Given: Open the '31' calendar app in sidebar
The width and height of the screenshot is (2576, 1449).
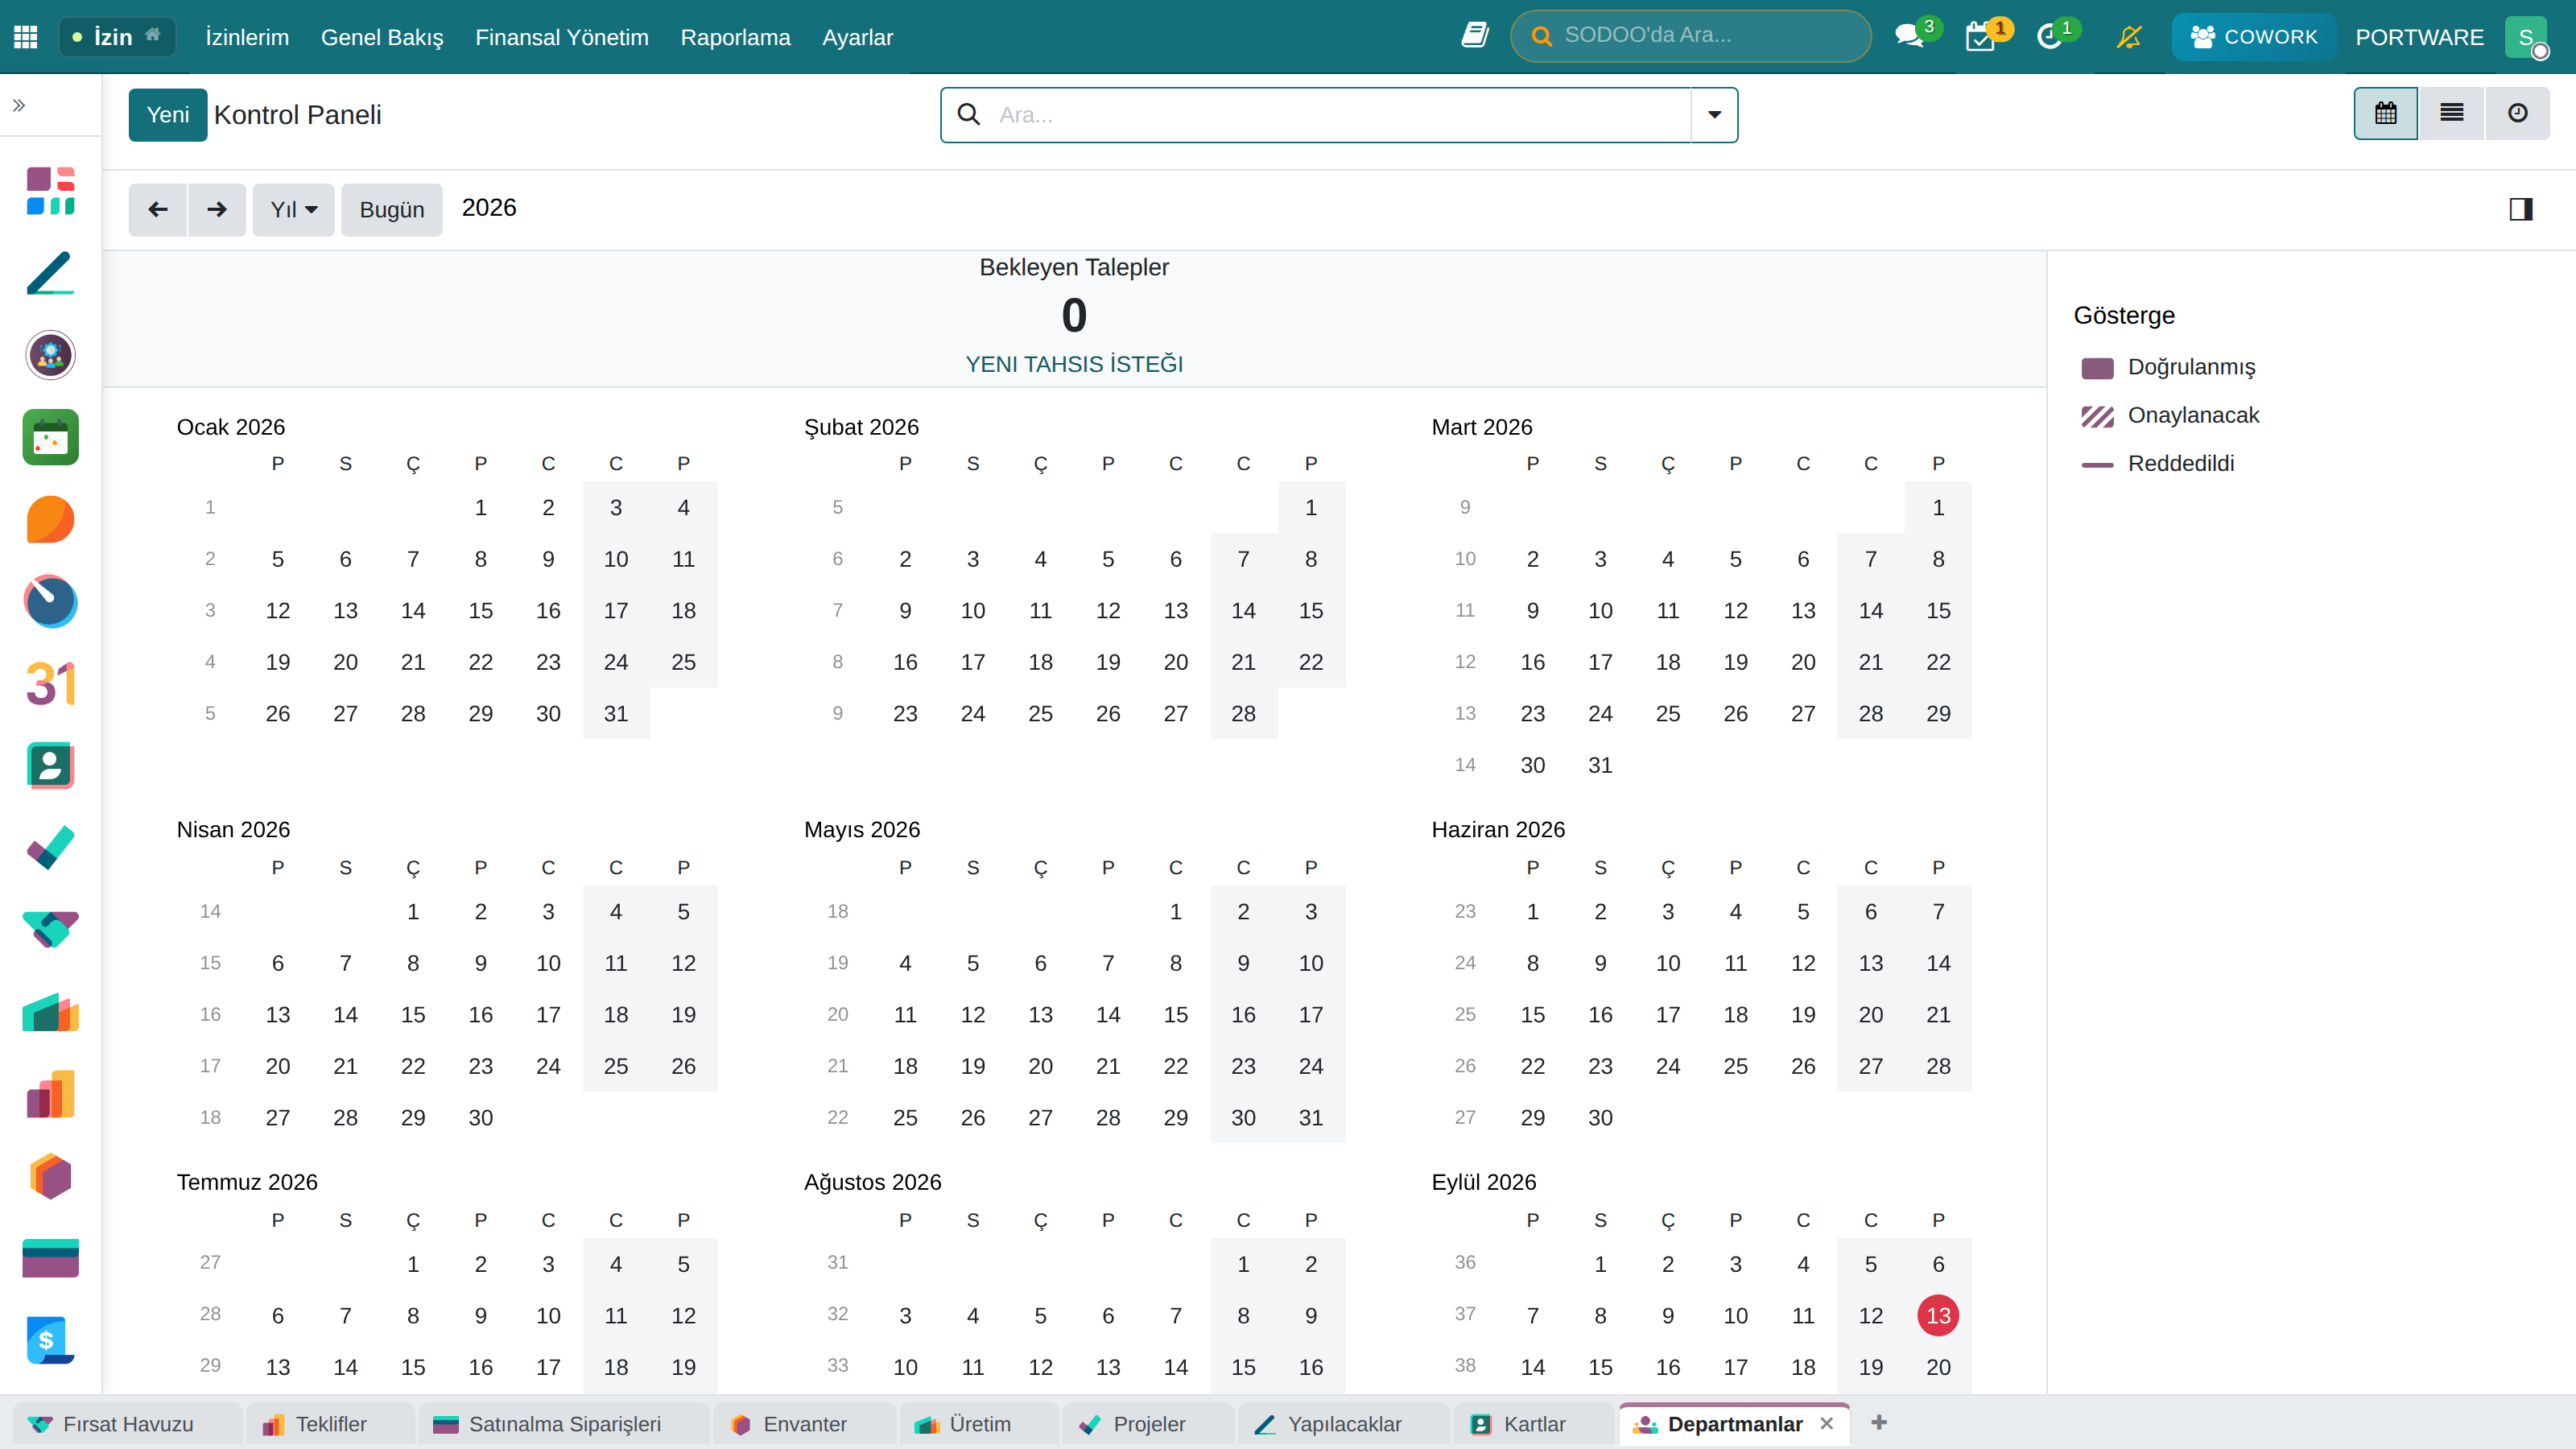Looking at the screenshot, I should [50, 684].
